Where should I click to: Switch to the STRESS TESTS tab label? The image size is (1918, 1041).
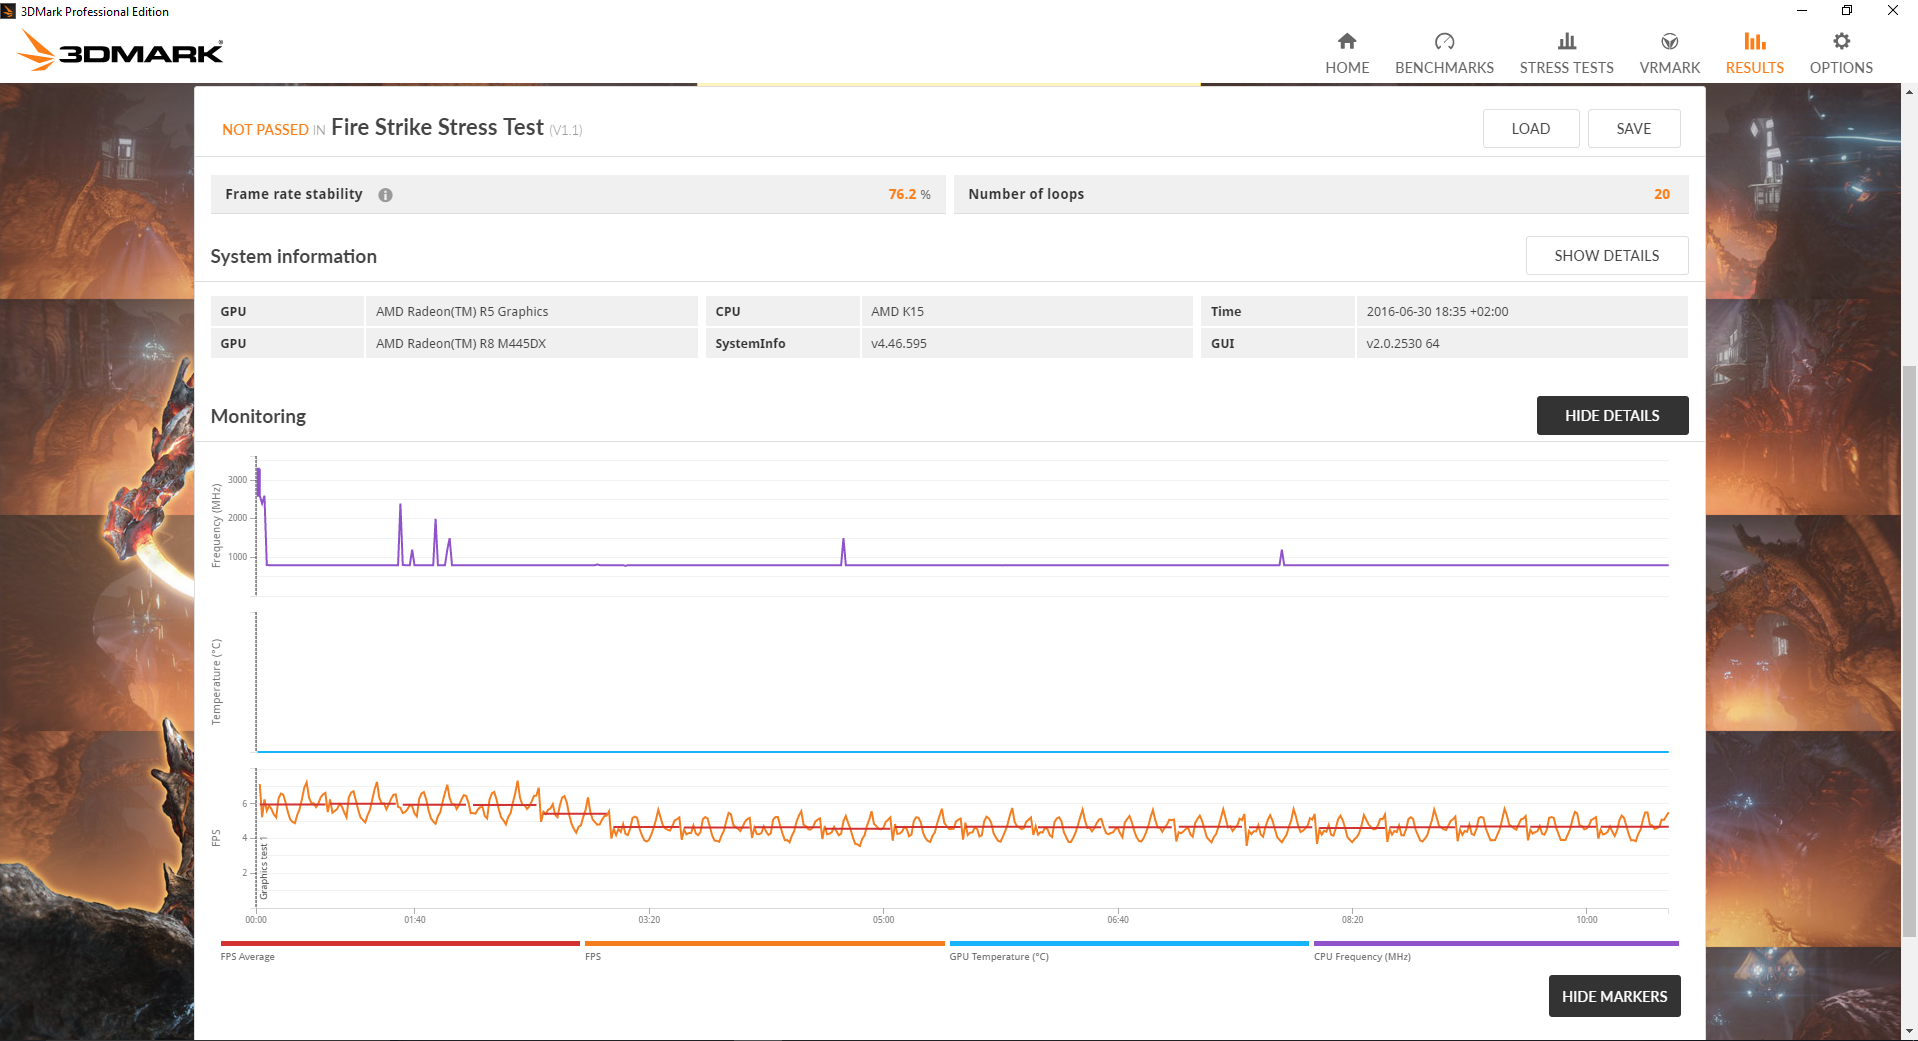point(1566,68)
